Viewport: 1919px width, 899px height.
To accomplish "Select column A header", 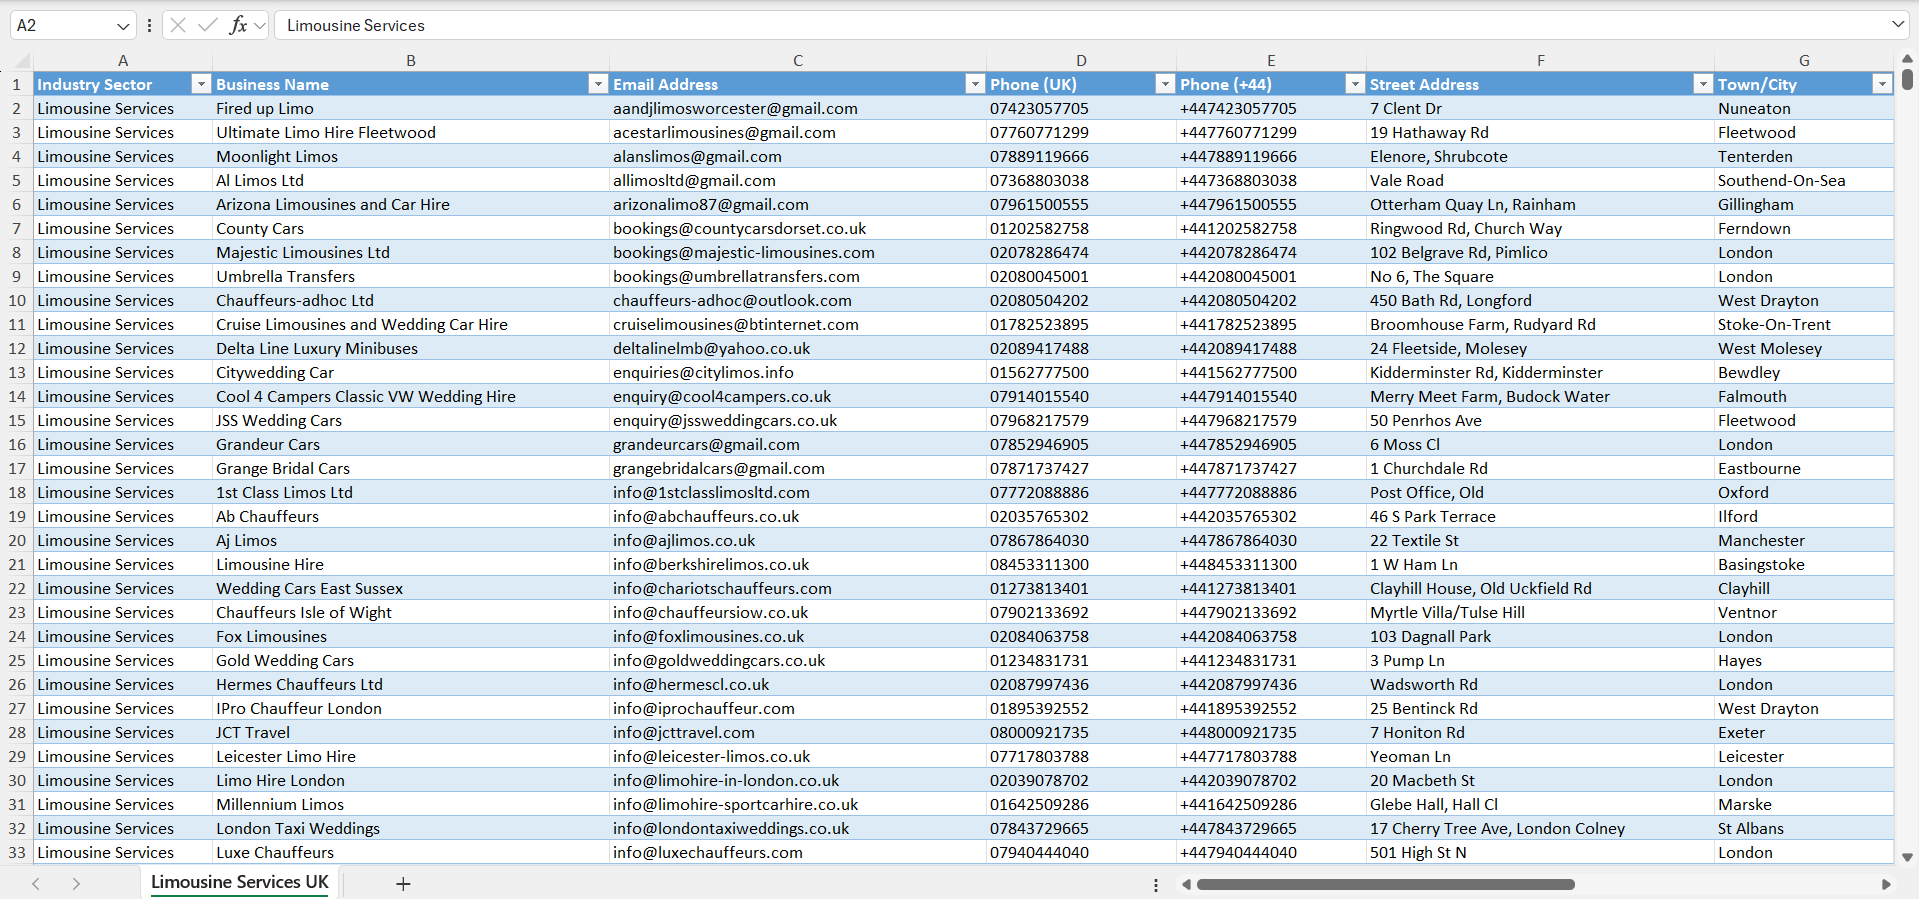I will pos(122,60).
